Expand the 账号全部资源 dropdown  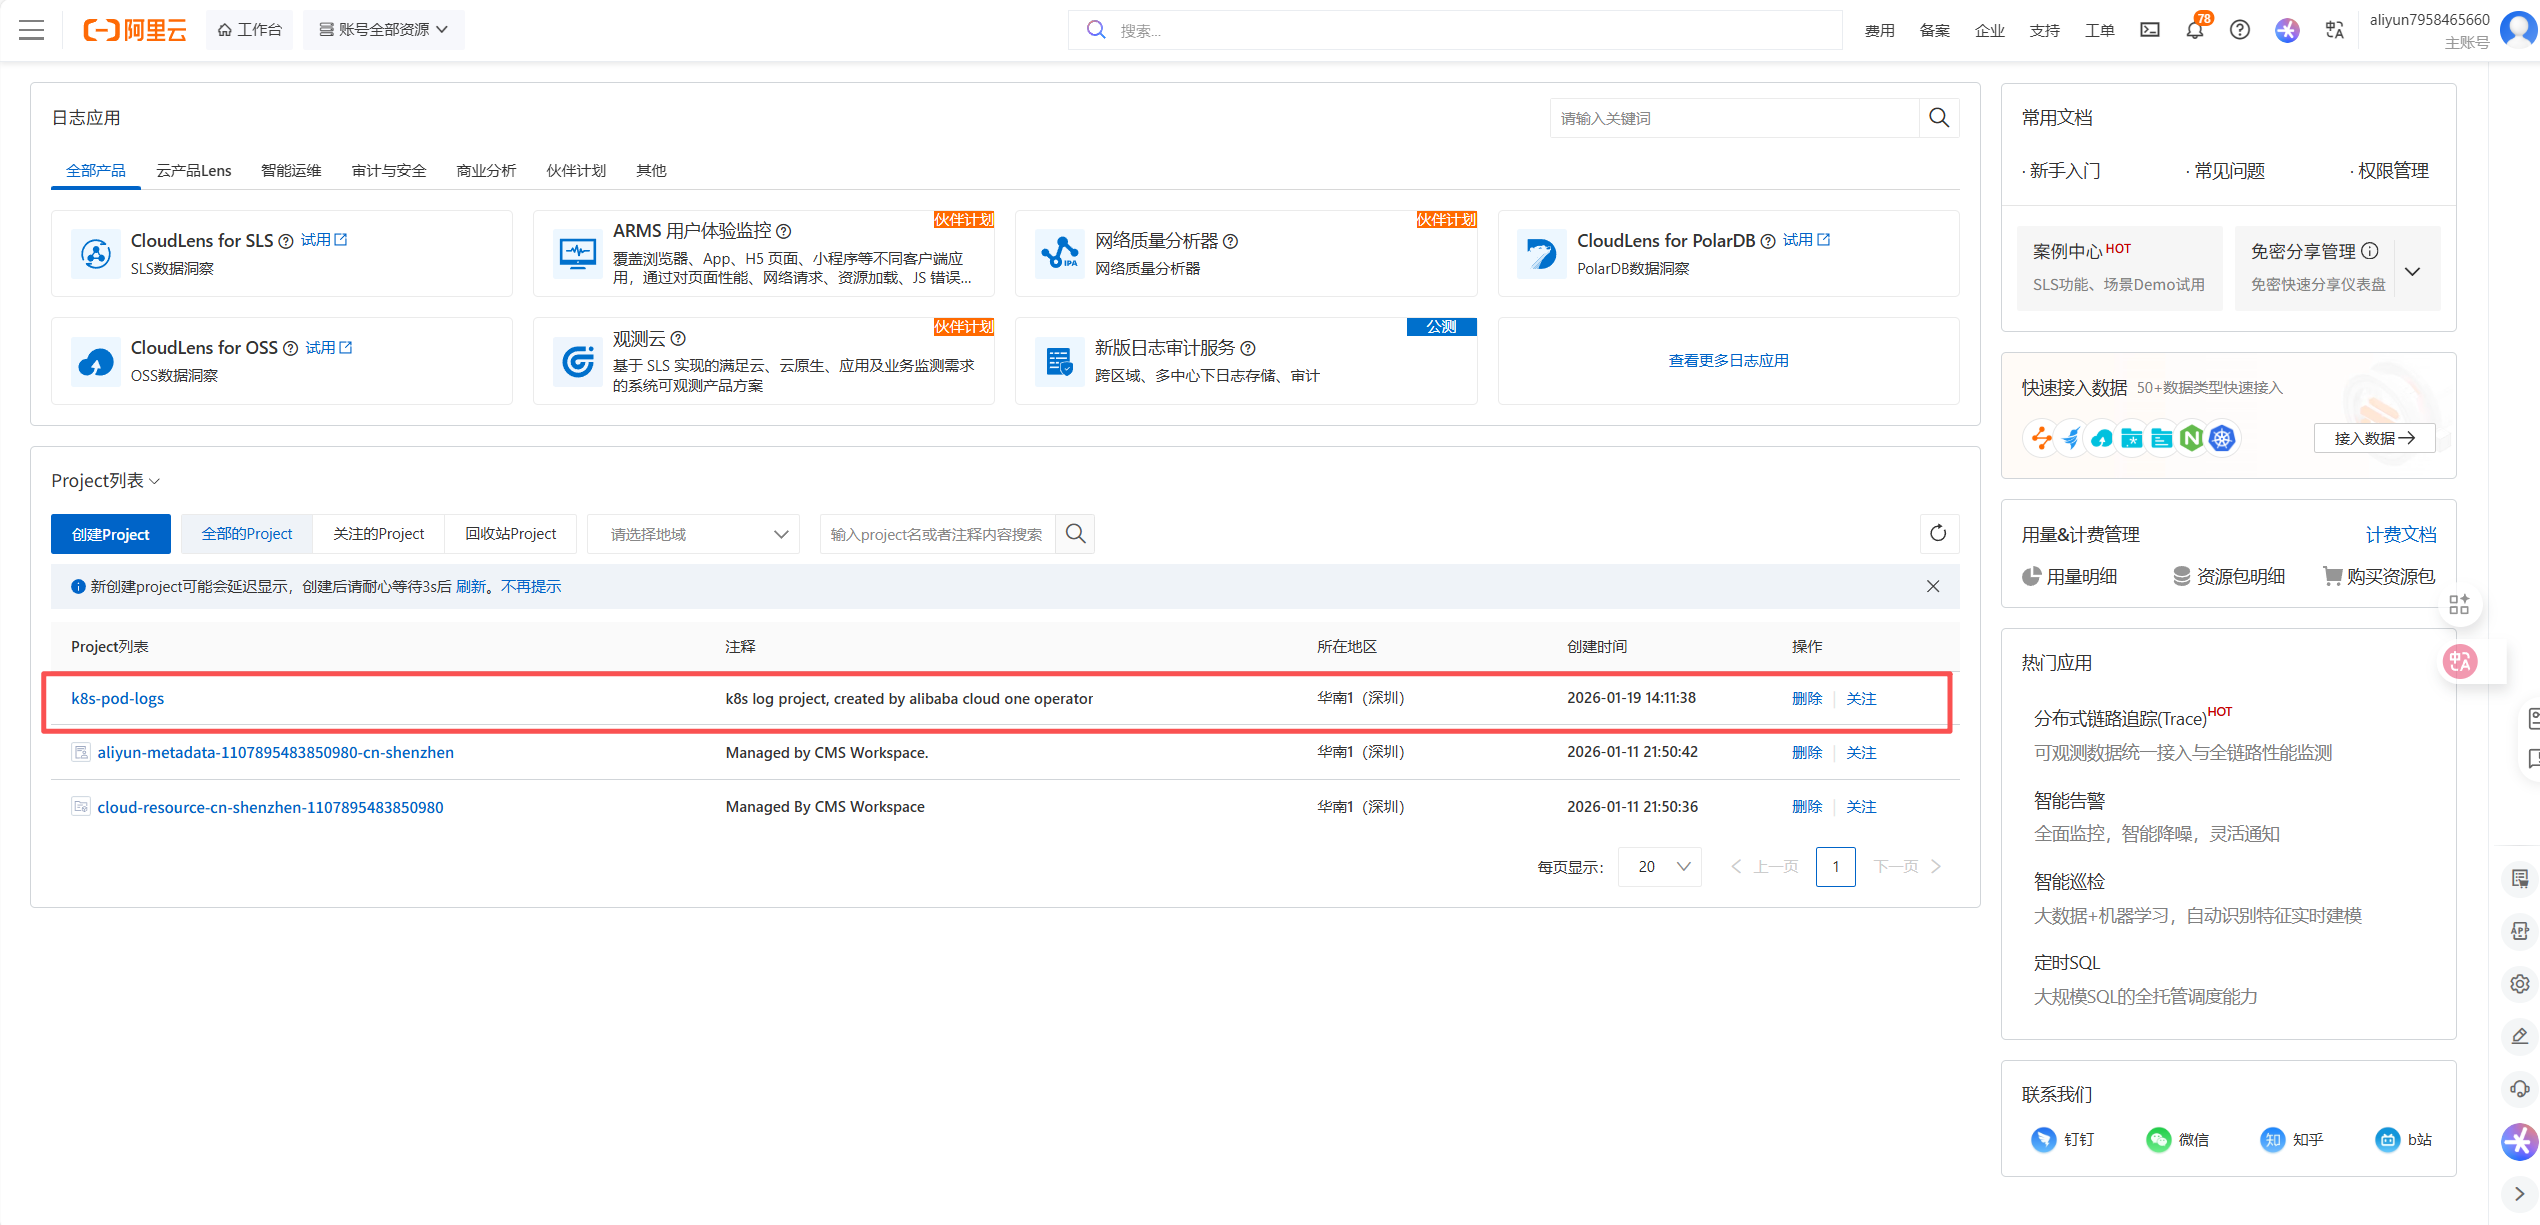point(384,30)
